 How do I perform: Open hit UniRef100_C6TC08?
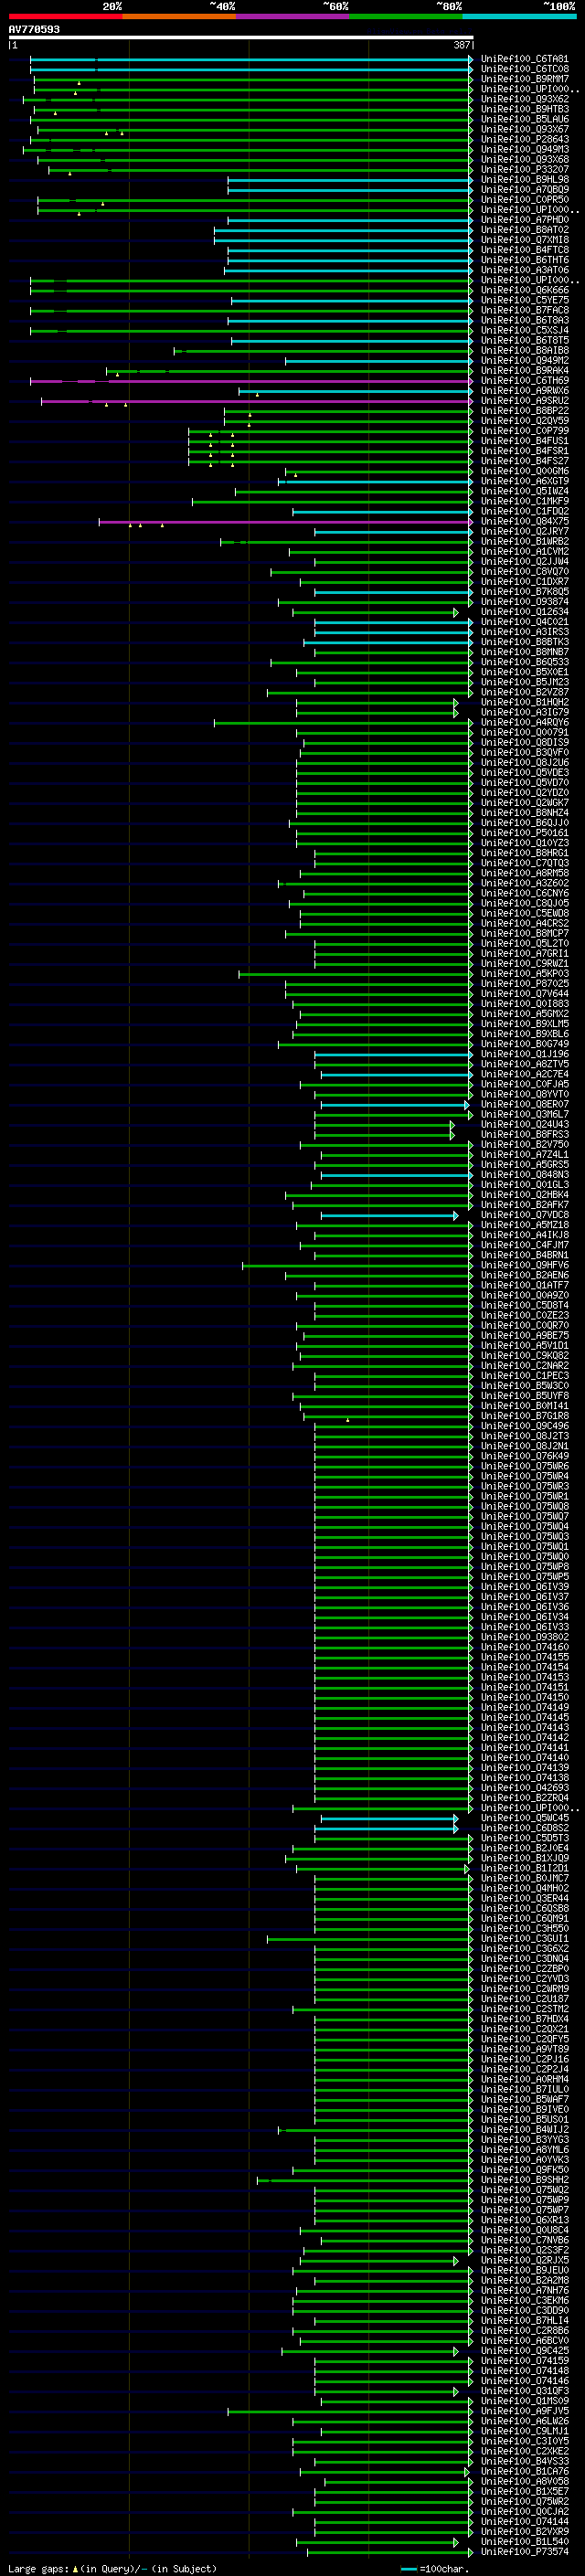tap(525, 69)
